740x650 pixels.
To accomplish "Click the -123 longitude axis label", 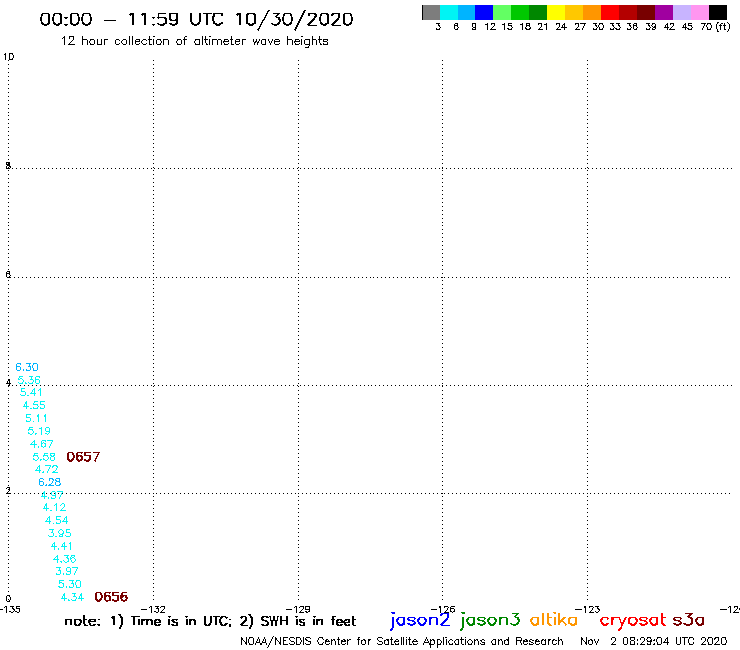I will pyautogui.click(x=587, y=609).
